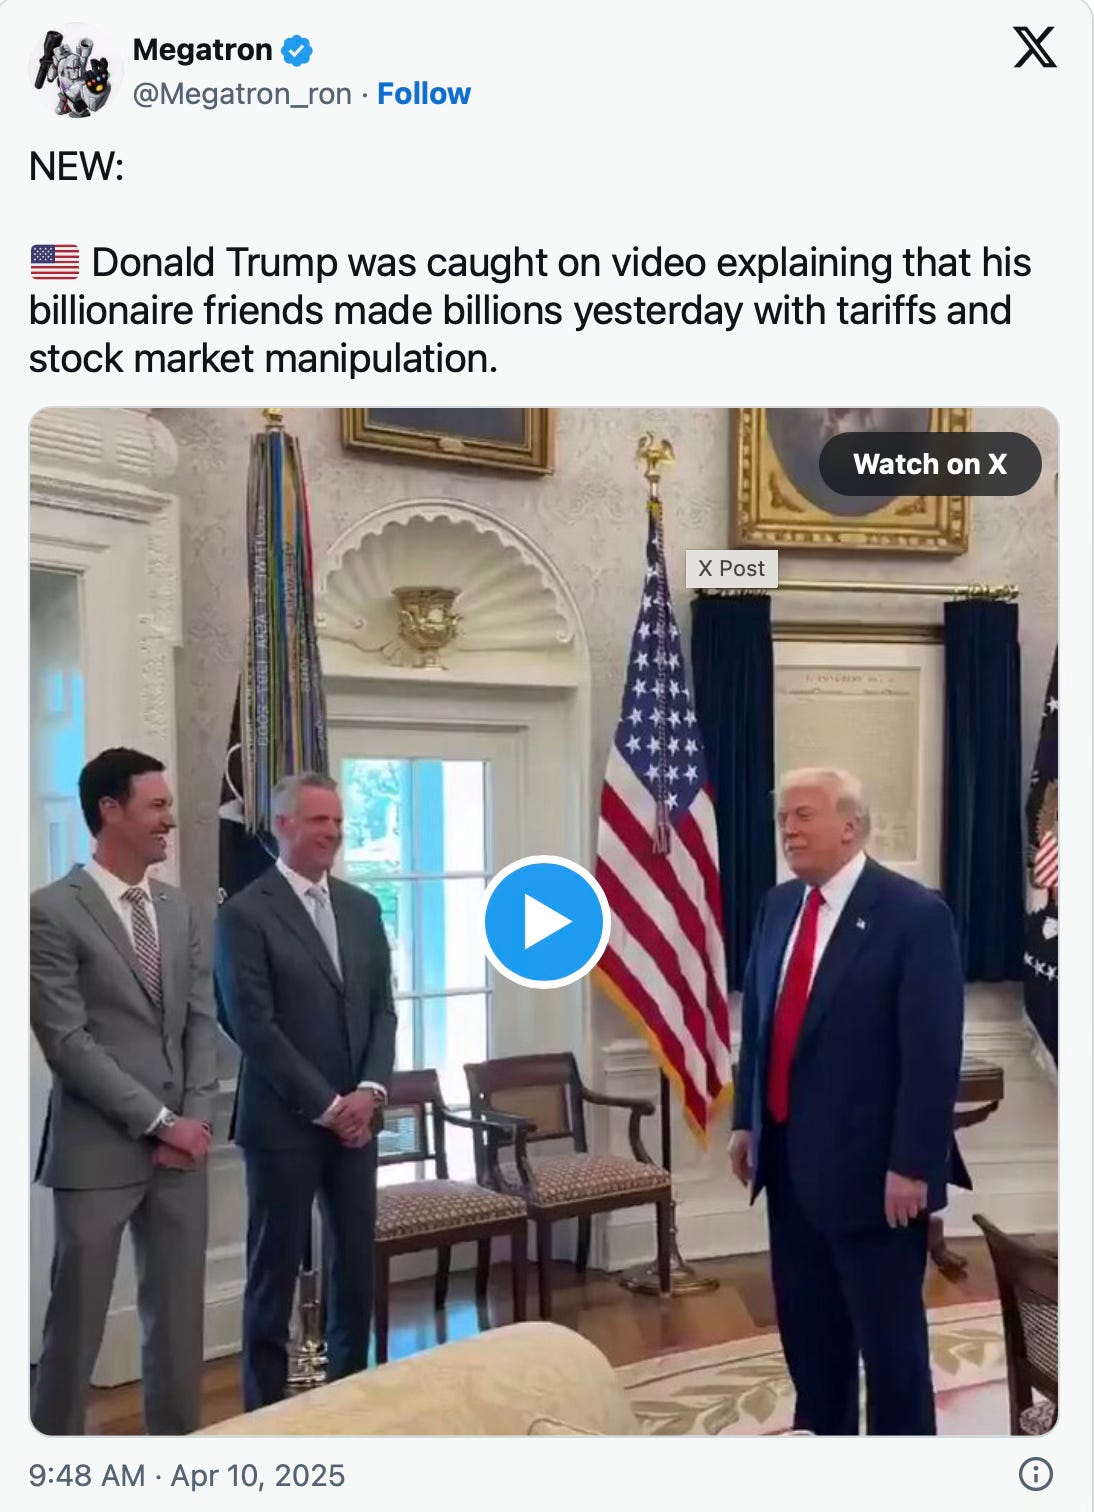This screenshot has width=1094, height=1512.
Task: Click the tweet text about billionaire friends
Action: tap(530, 310)
